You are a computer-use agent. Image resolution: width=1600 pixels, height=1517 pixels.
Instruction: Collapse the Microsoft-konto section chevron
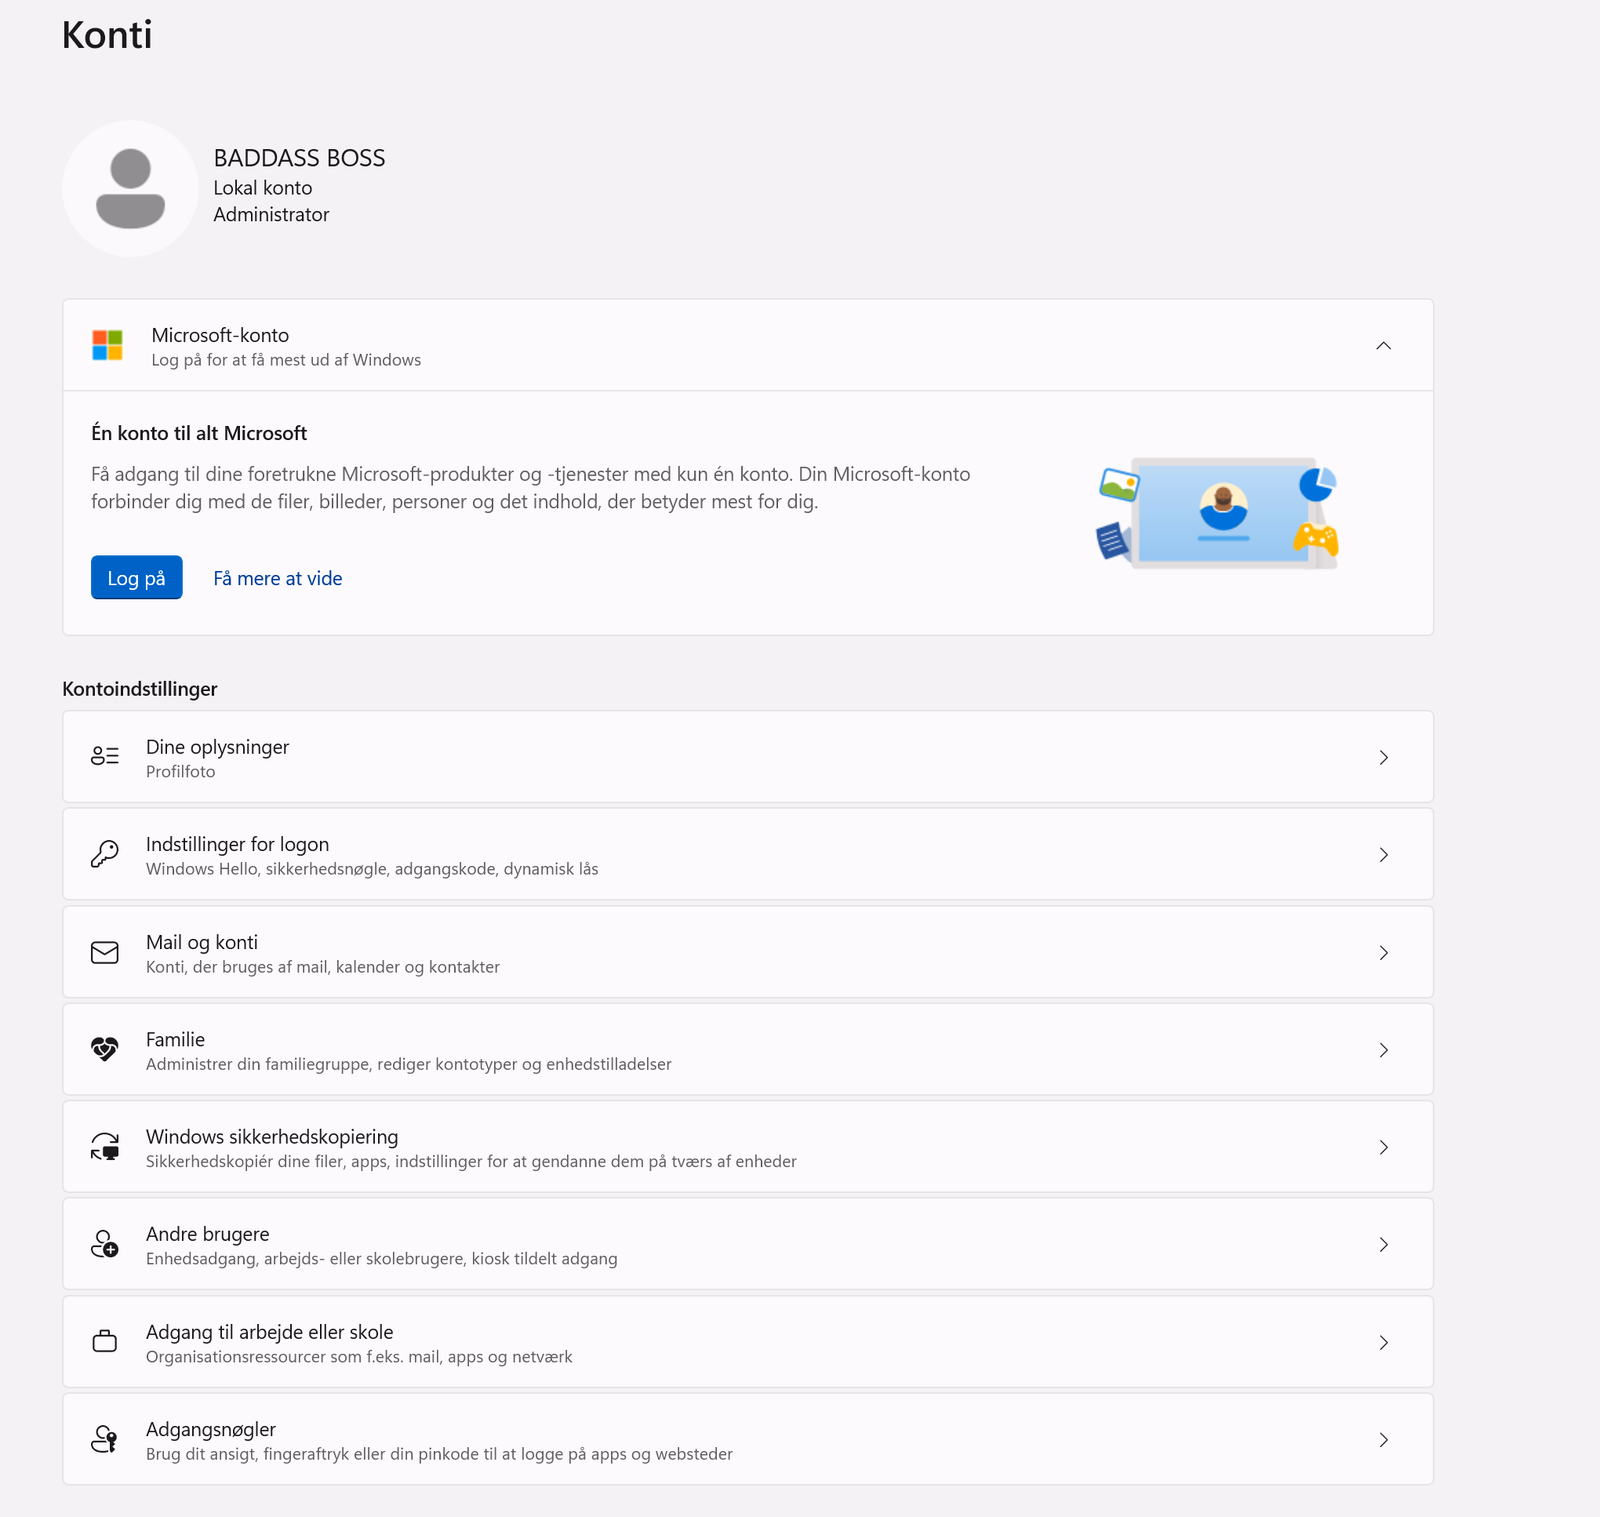1383,346
